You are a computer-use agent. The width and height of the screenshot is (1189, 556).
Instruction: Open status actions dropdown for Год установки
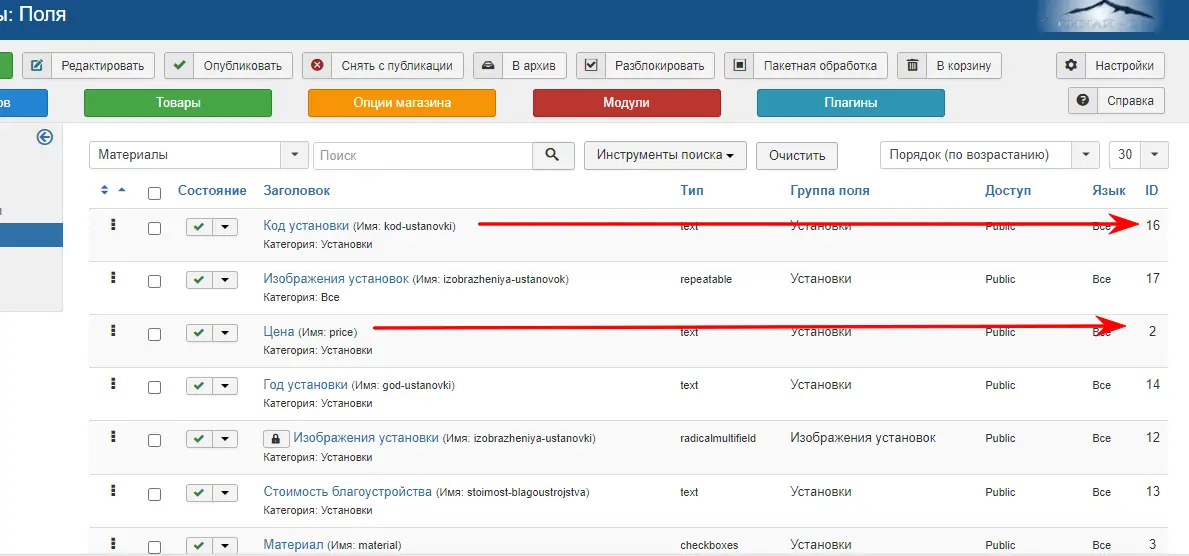click(225, 386)
